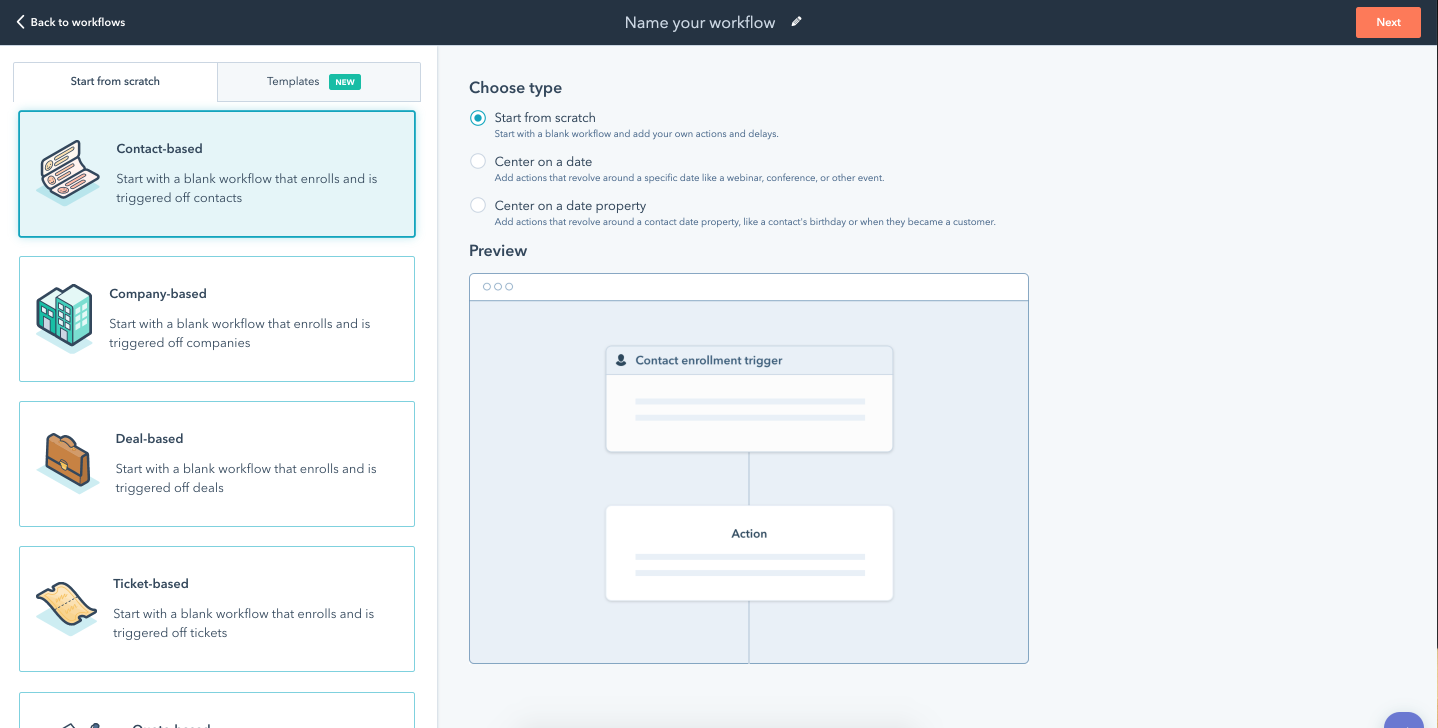Open the Start from scratch tab
This screenshot has width=1438, height=728.
click(x=115, y=81)
